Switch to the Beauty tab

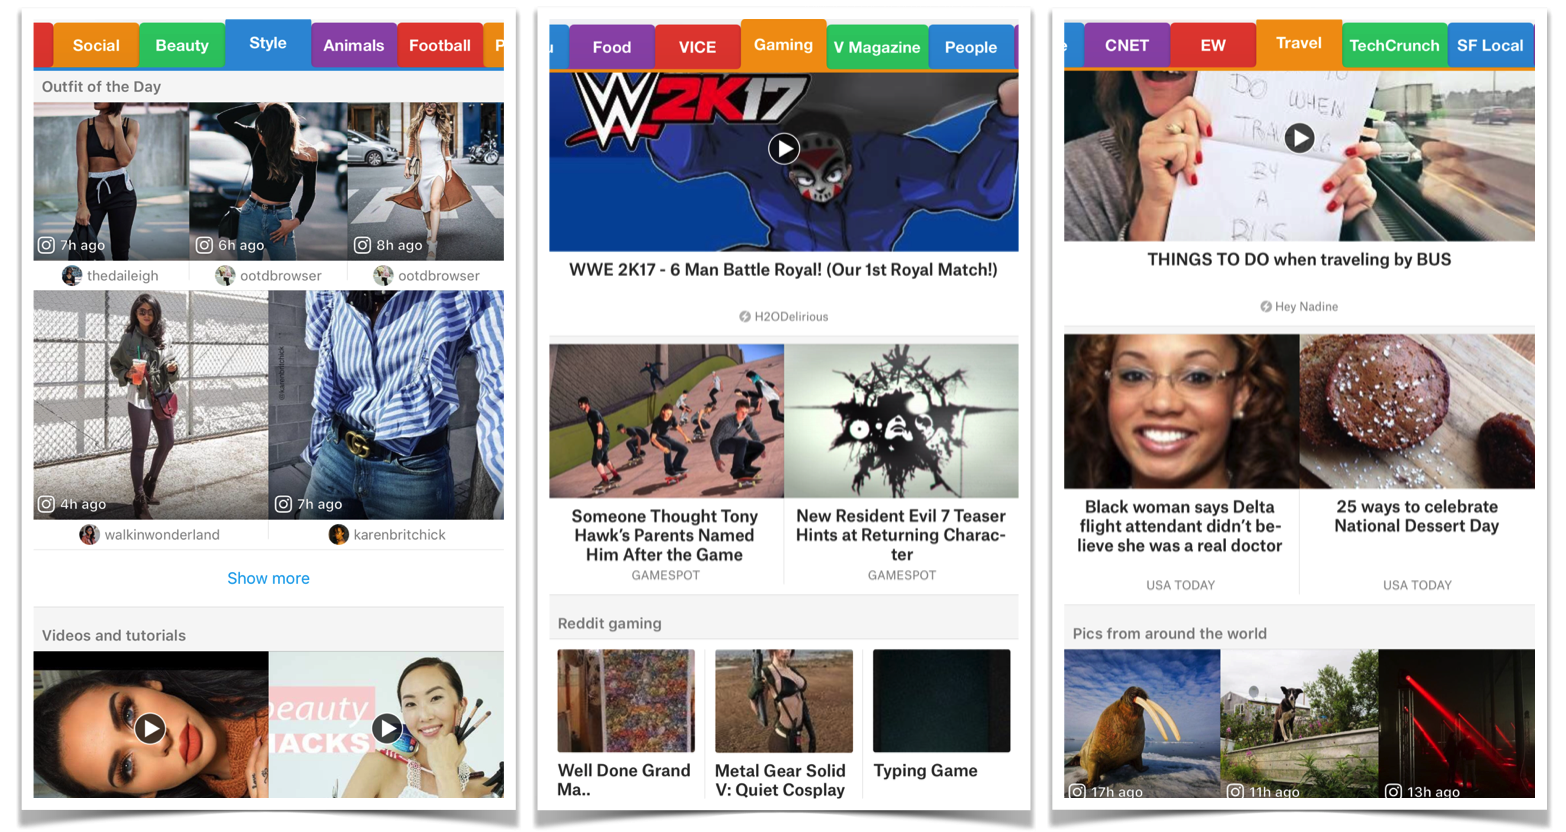182,46
